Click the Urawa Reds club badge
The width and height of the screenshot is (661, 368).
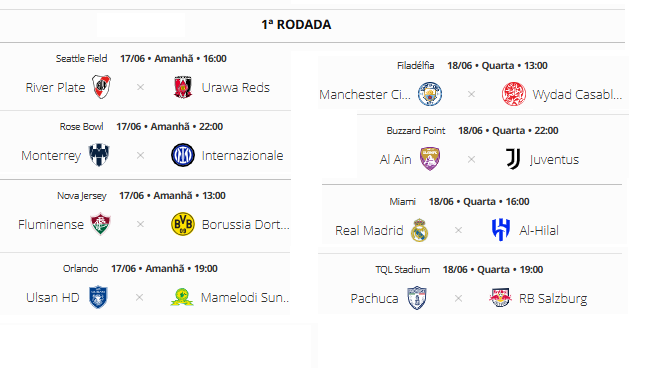click(183, 87)
